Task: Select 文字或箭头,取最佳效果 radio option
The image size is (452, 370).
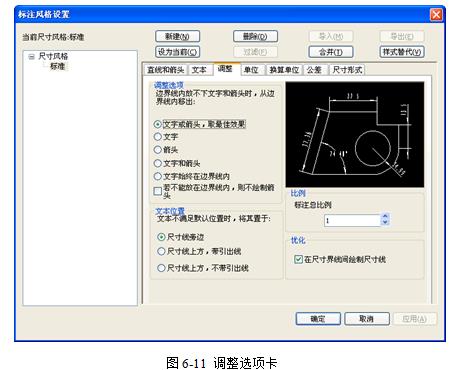Action: [200, 124]
